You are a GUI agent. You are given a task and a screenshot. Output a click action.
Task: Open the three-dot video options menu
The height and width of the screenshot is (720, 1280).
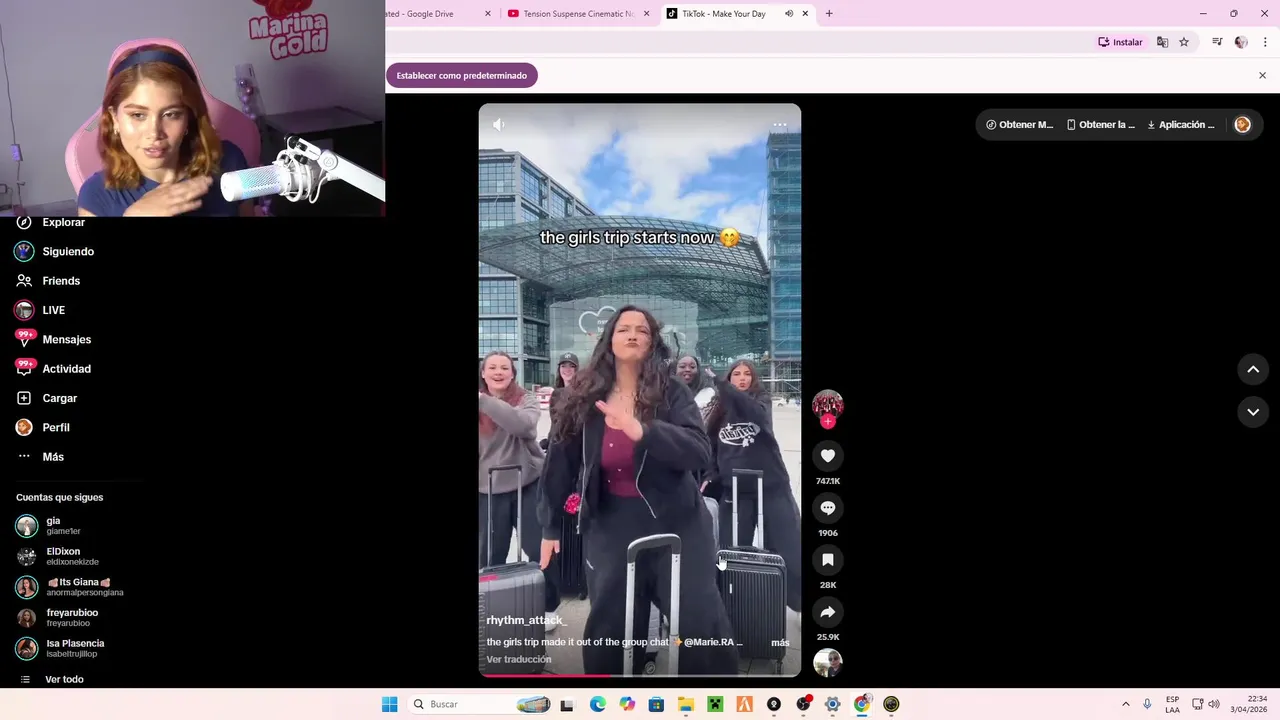pos(780,125)
